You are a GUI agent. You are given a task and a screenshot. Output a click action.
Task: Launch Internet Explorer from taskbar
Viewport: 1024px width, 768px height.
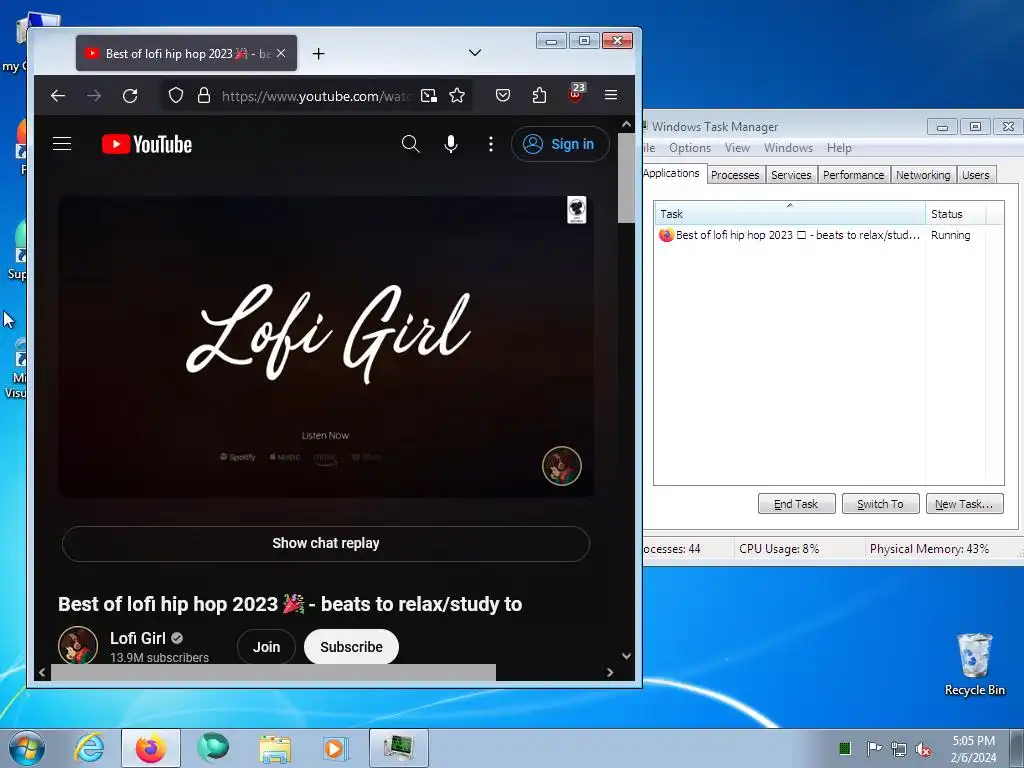point(89,748)
